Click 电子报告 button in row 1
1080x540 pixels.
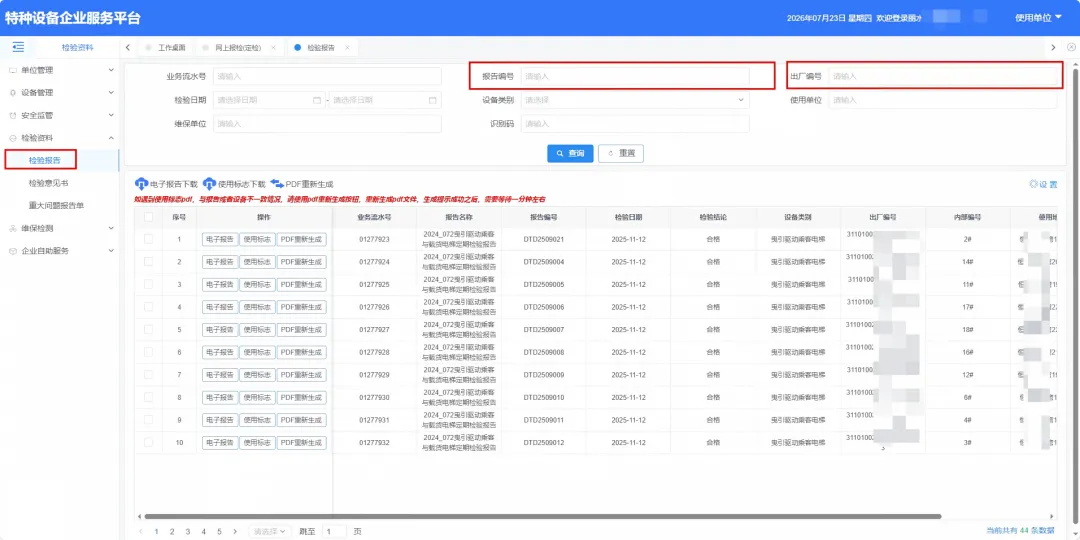pyautogui.click(x=219, y=240)
